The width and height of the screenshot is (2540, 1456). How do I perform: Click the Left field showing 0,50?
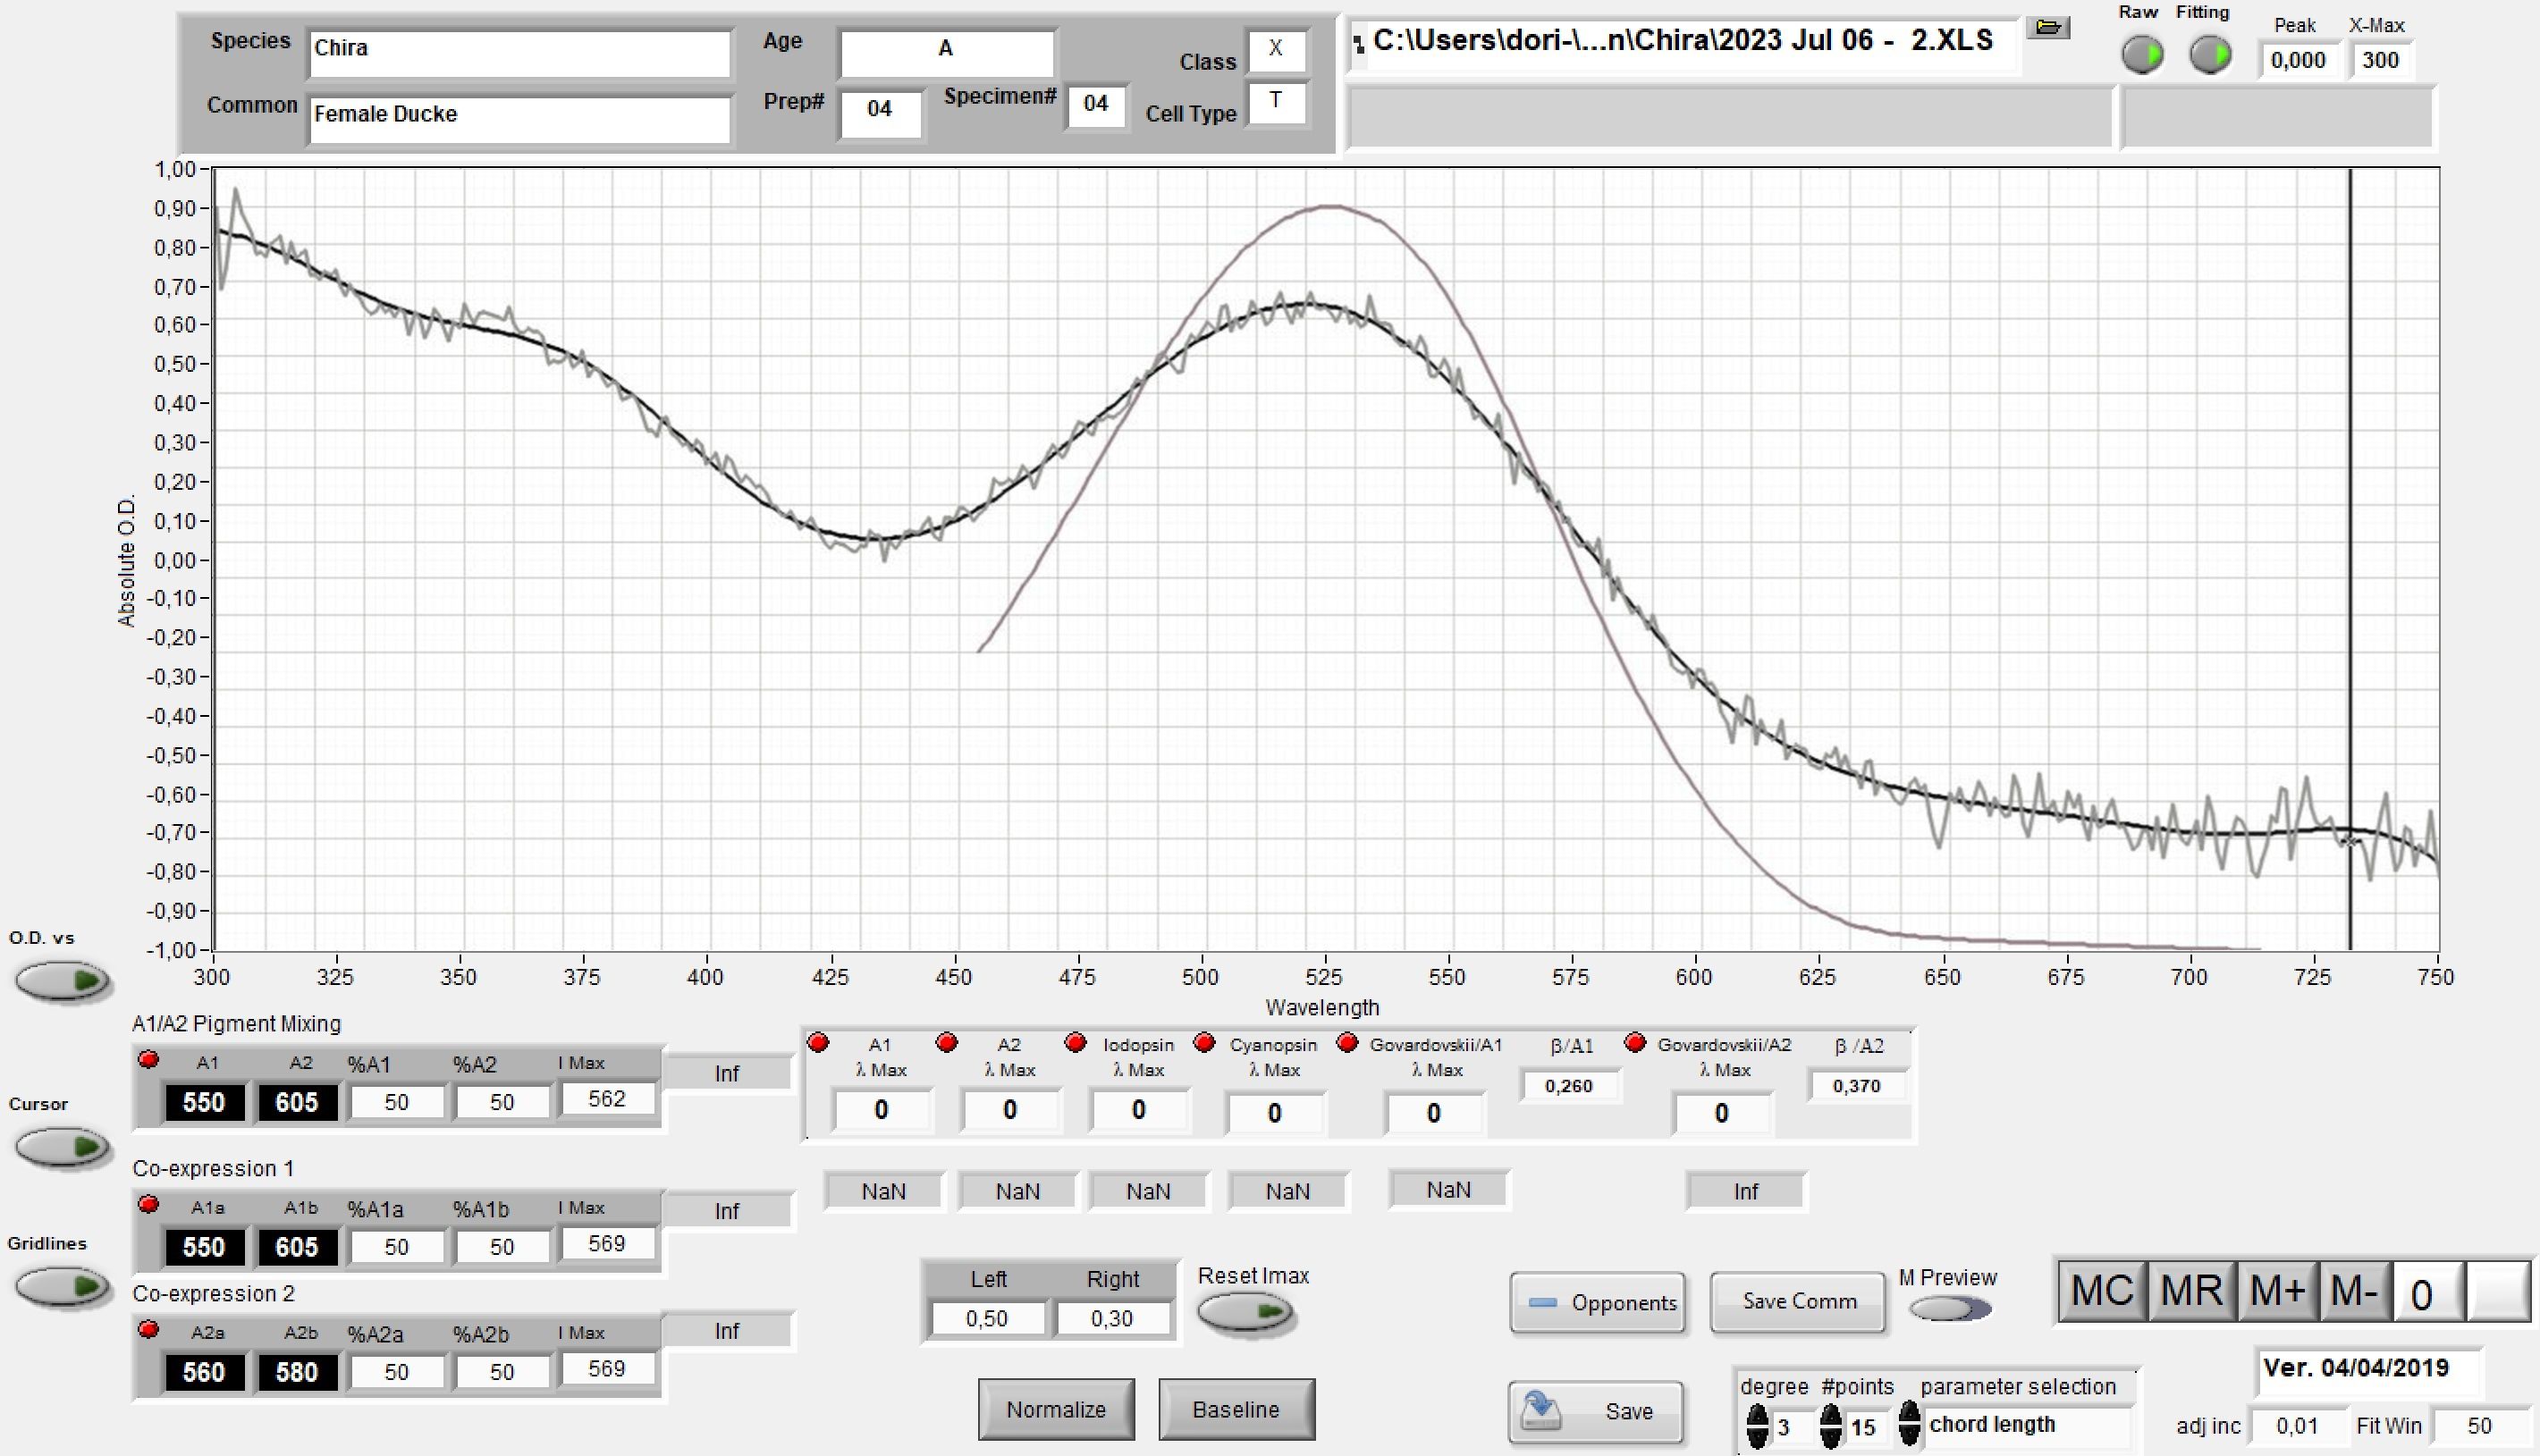987,1318
